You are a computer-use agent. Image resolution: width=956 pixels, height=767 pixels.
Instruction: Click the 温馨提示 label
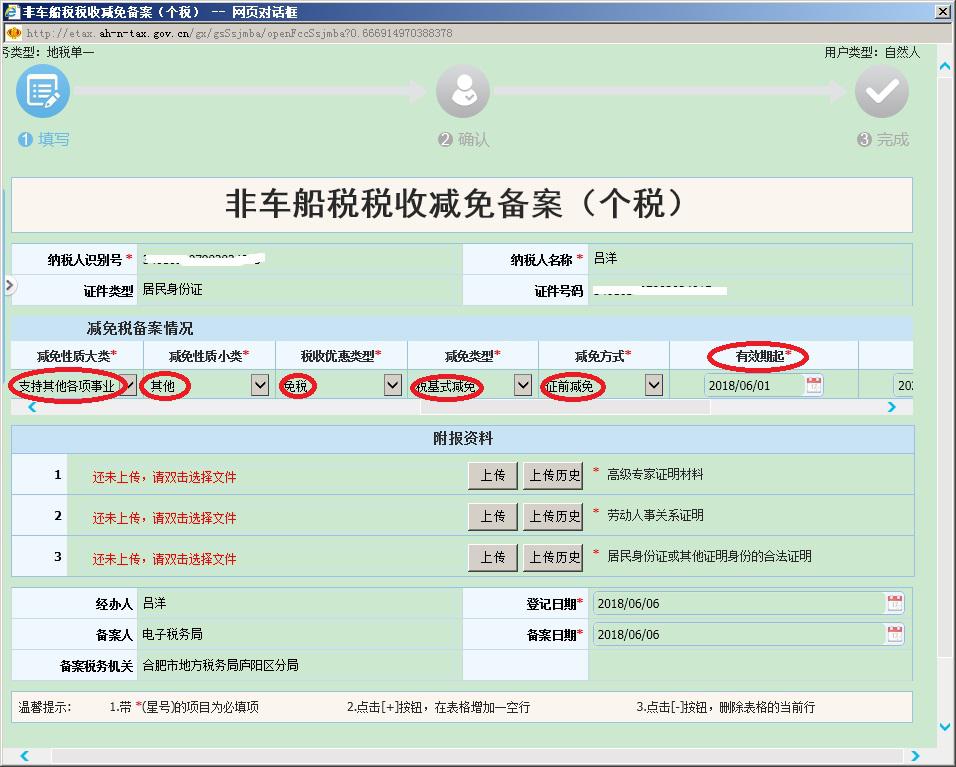click(x=45, y=707)
